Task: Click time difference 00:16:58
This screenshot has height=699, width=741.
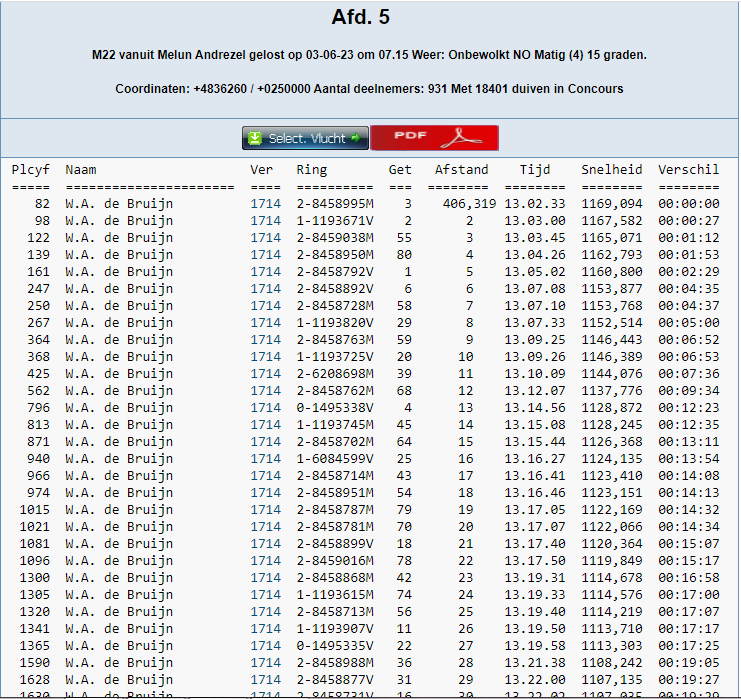Action: (x=689, y=578)
